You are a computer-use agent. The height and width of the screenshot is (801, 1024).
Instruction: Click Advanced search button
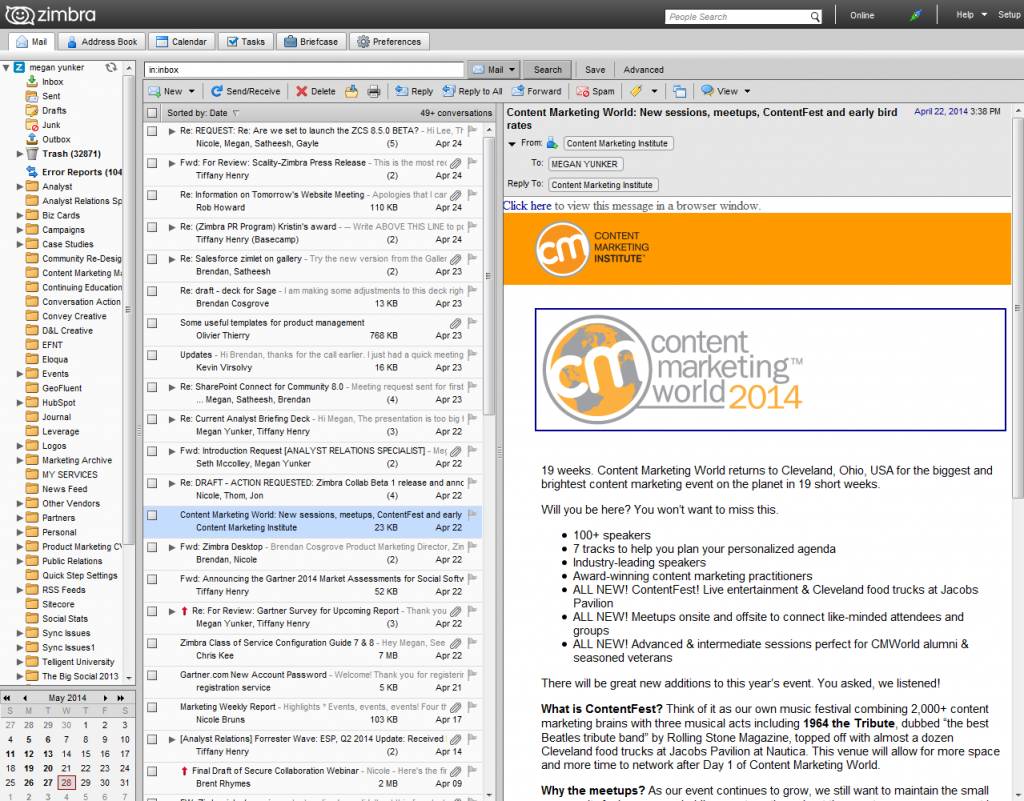pyautogui.click(x=643, y=70)
